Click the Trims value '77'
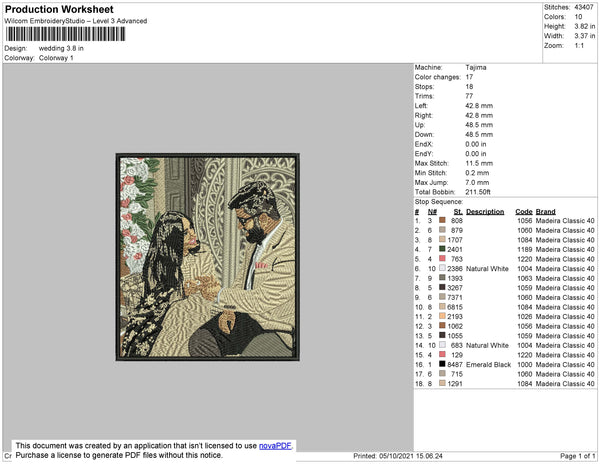Image resolution: width=600 pixels, height=464 pixels. coord(470,96)
